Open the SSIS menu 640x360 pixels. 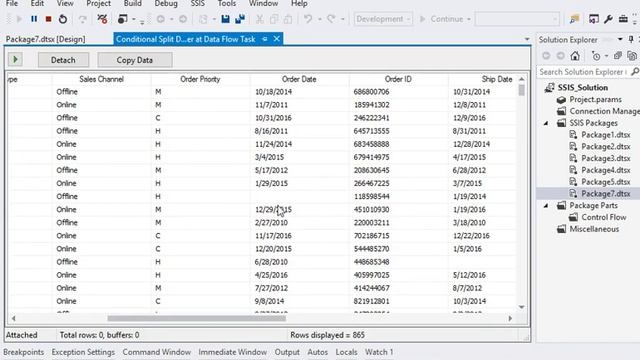point(198,4)
